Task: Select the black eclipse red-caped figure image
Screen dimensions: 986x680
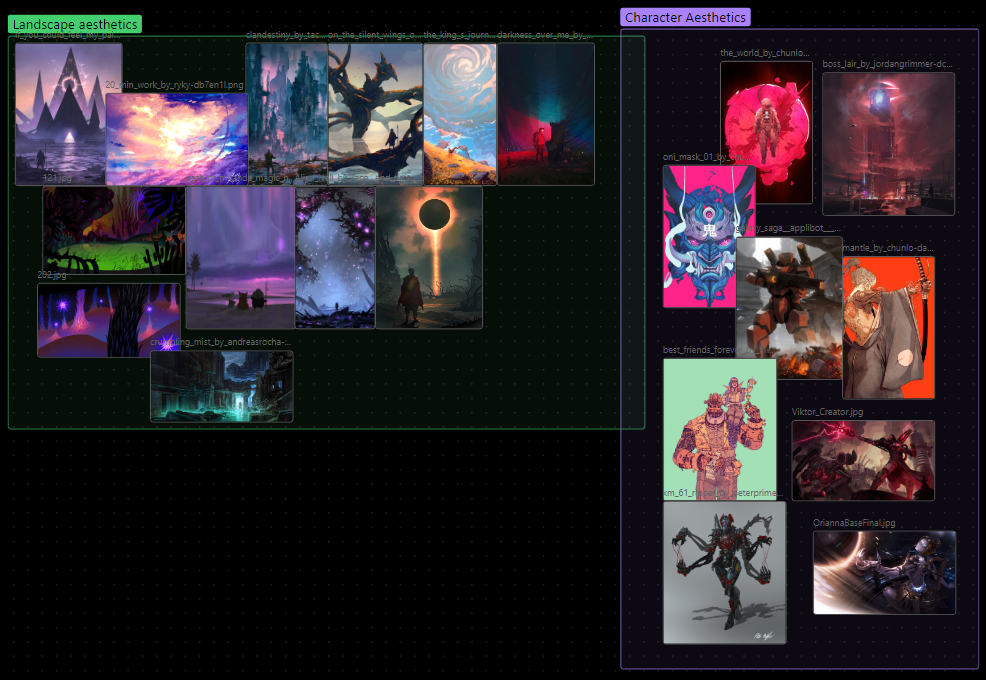Action: (x=429, y=258)
